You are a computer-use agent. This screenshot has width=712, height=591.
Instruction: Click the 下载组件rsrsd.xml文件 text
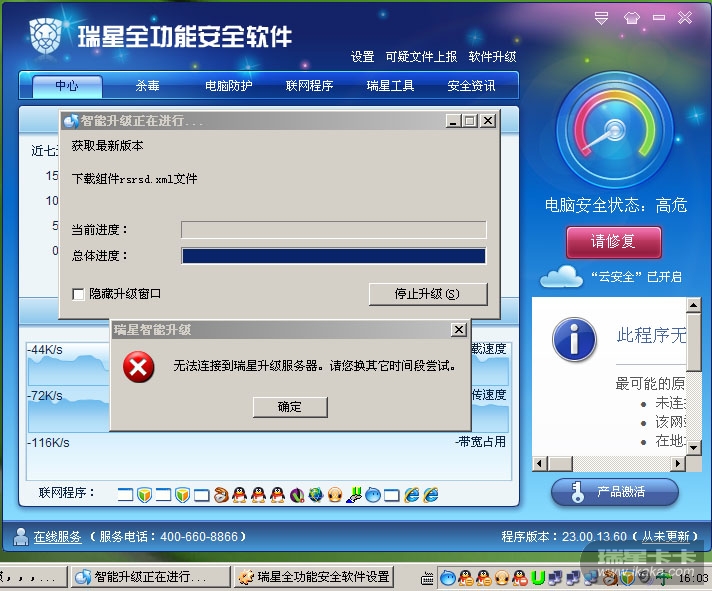(134, 179)
